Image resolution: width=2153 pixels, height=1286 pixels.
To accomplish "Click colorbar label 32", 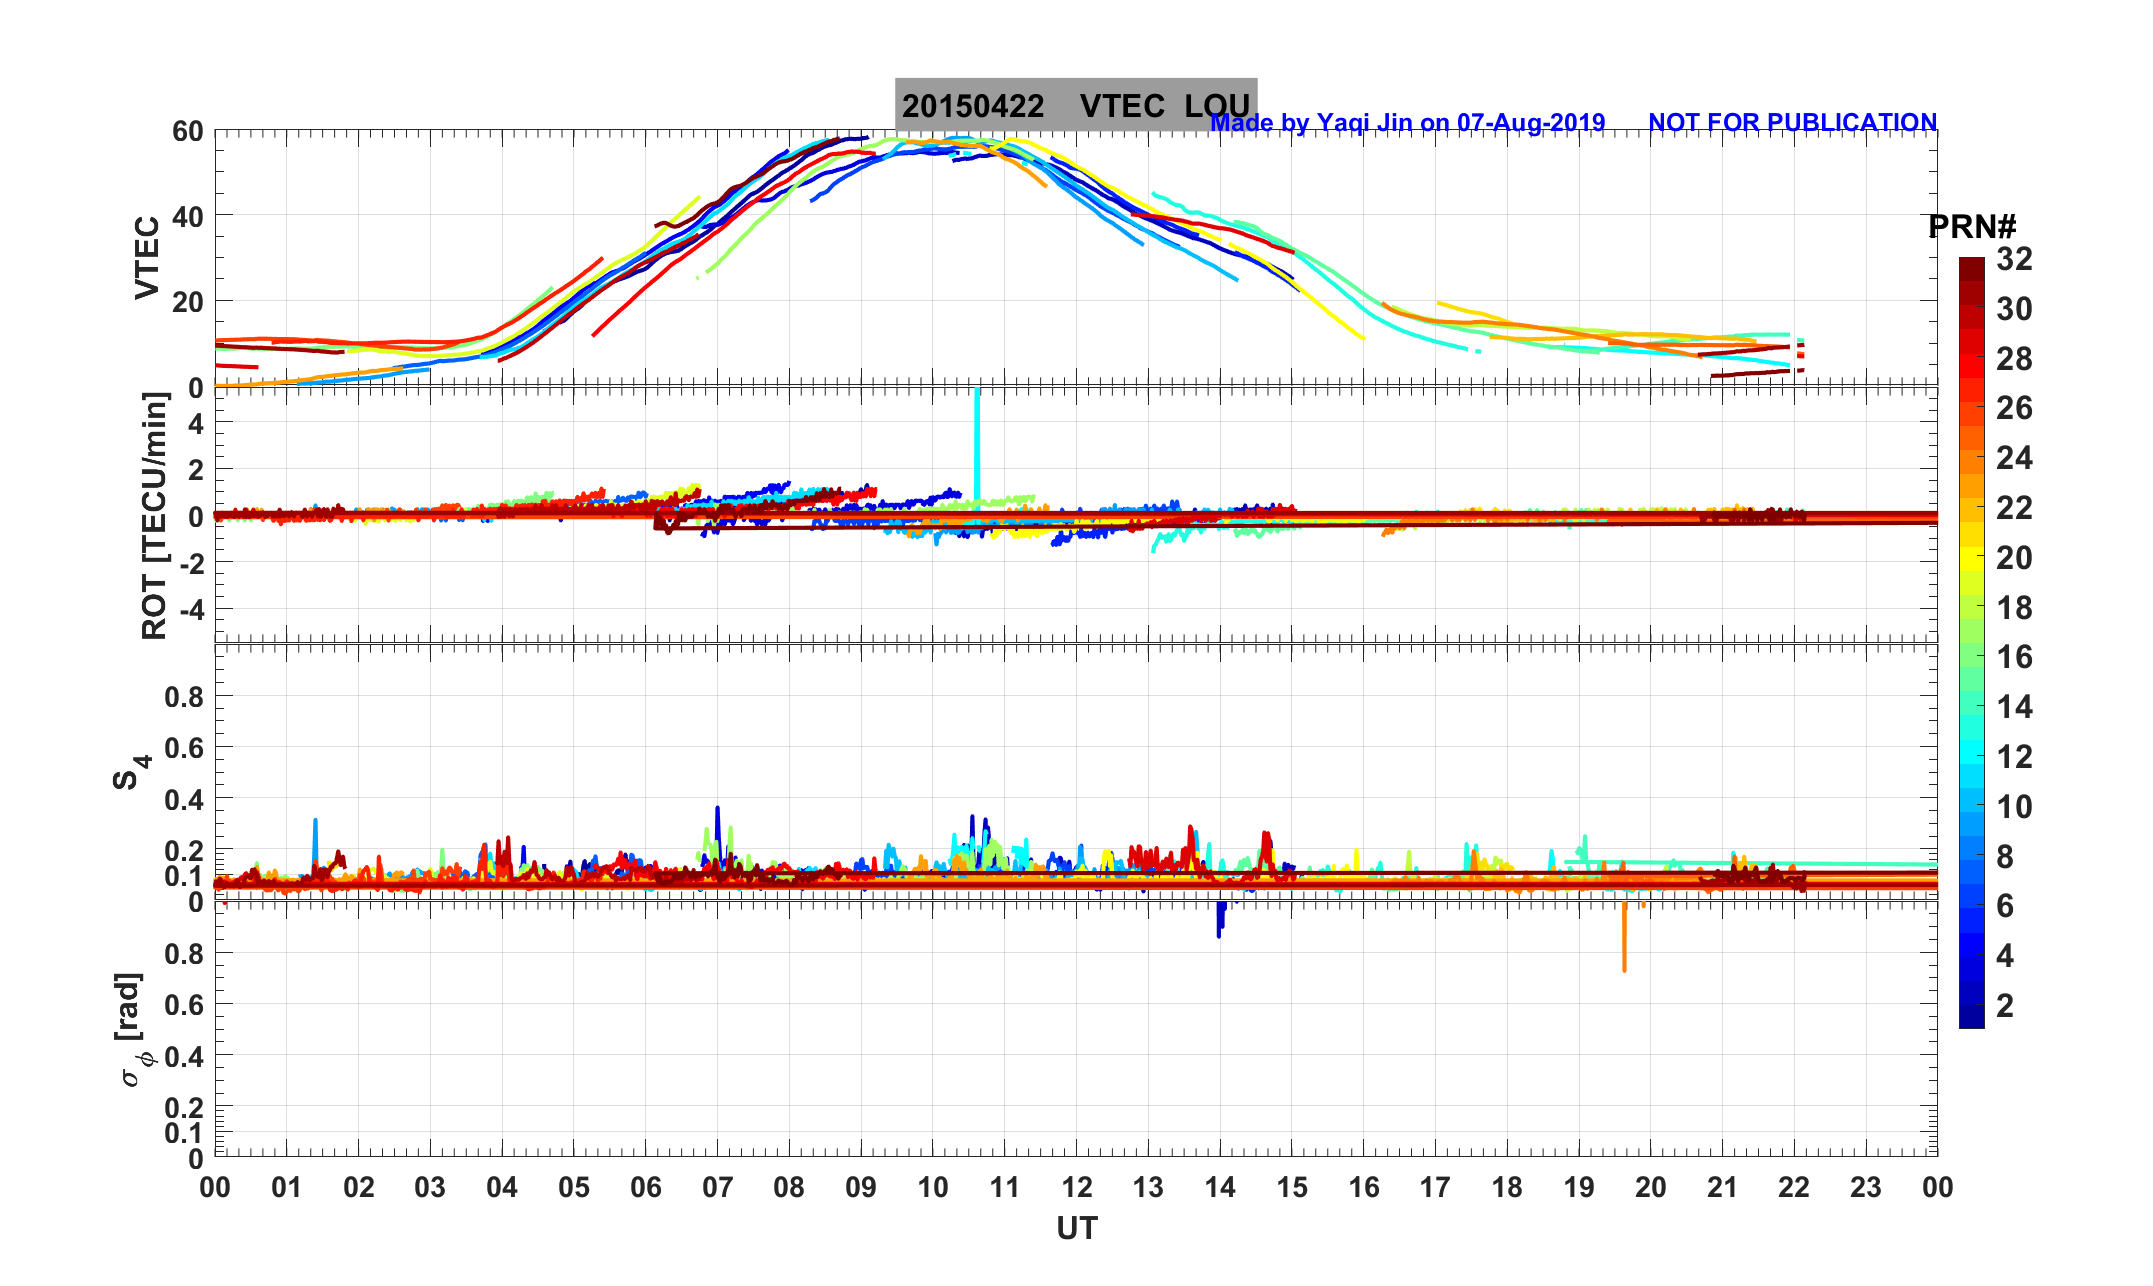I will (x=2014, y=260).
